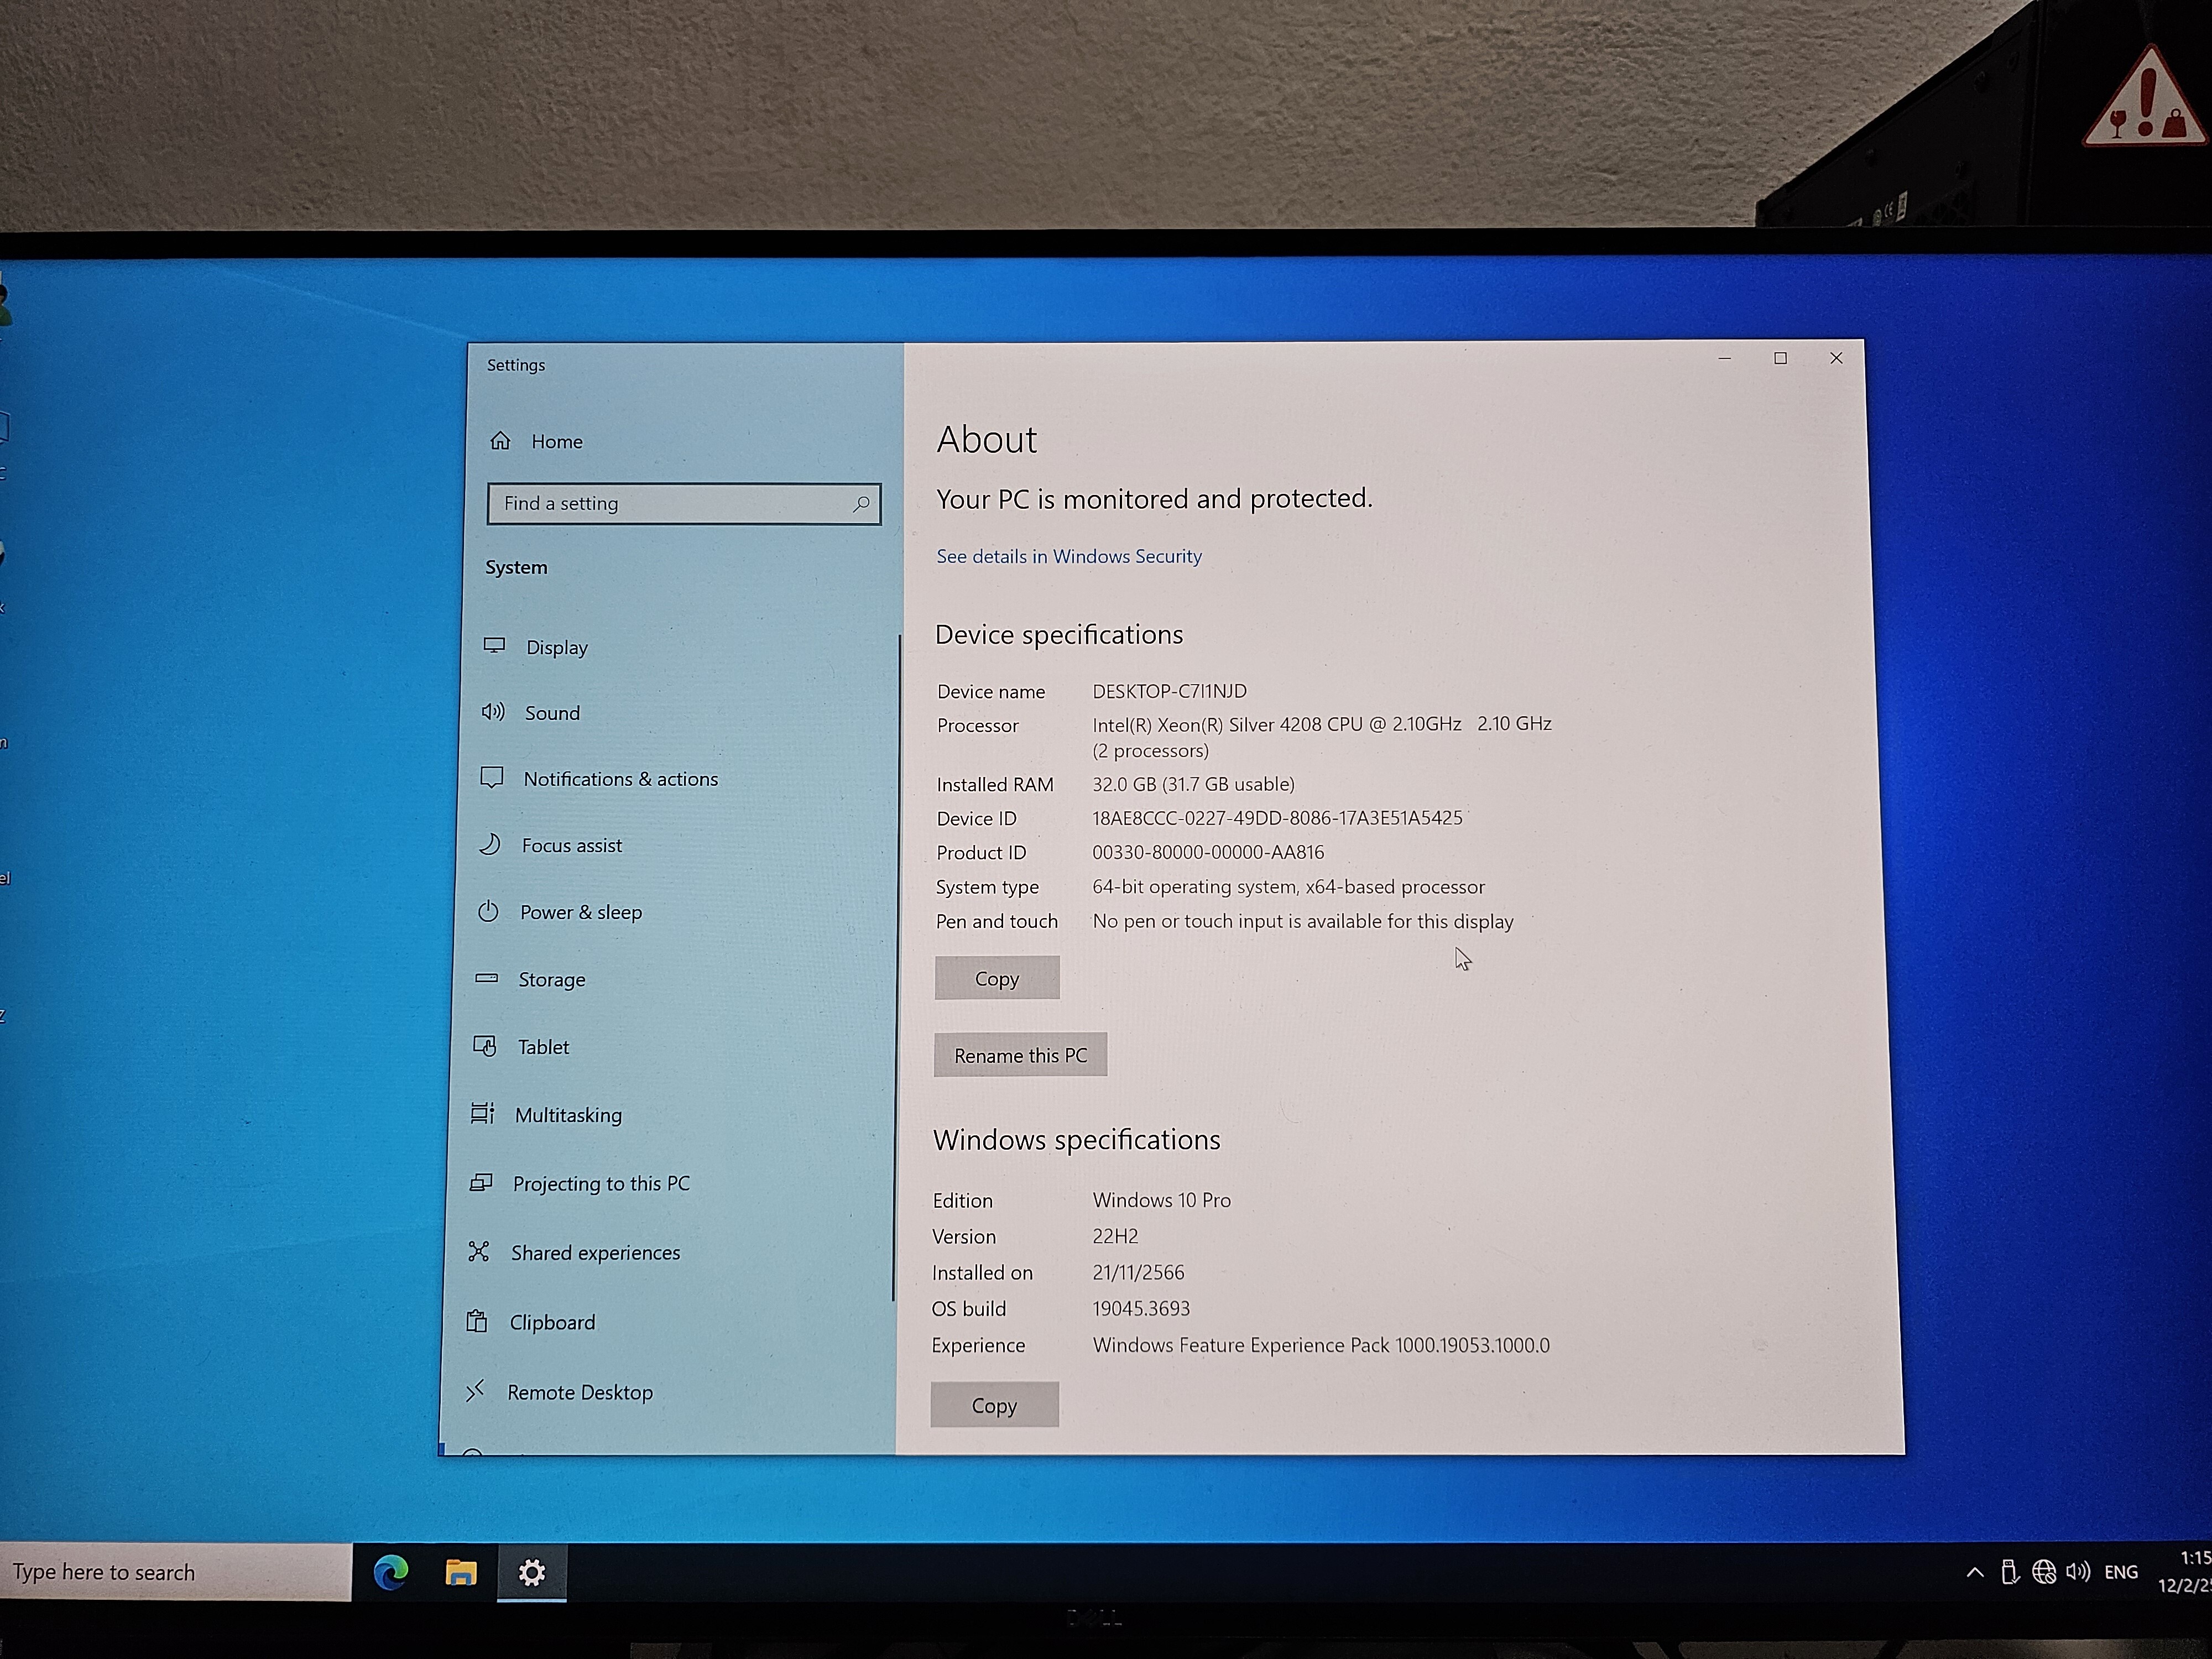2212x1659 pixels.
Task: Open the Tablet settings page
Action: pos(543,1047)
